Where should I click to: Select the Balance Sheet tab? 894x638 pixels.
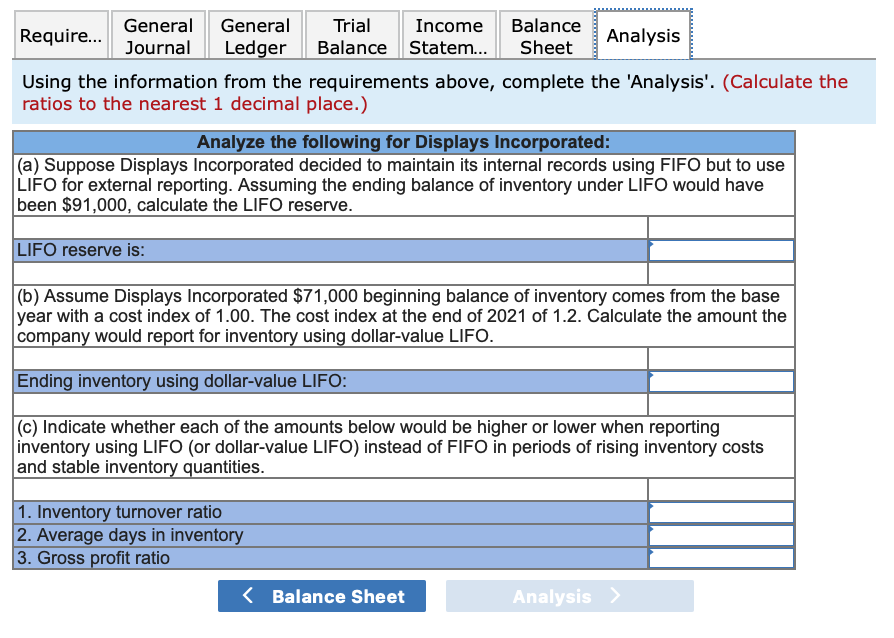coord(545,34)
